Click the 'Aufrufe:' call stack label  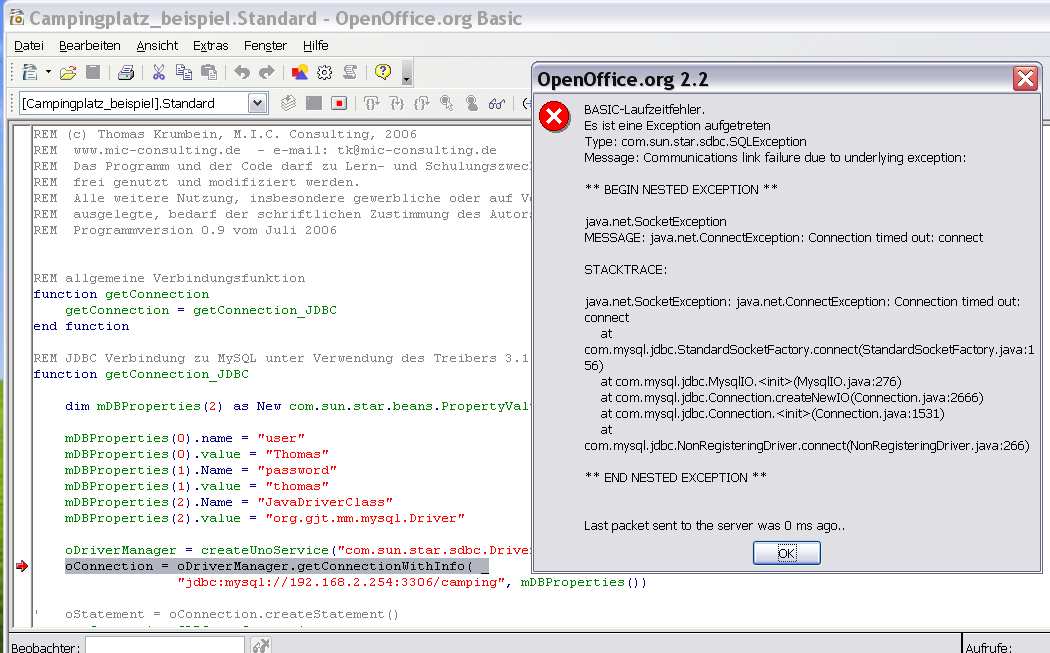987,647
